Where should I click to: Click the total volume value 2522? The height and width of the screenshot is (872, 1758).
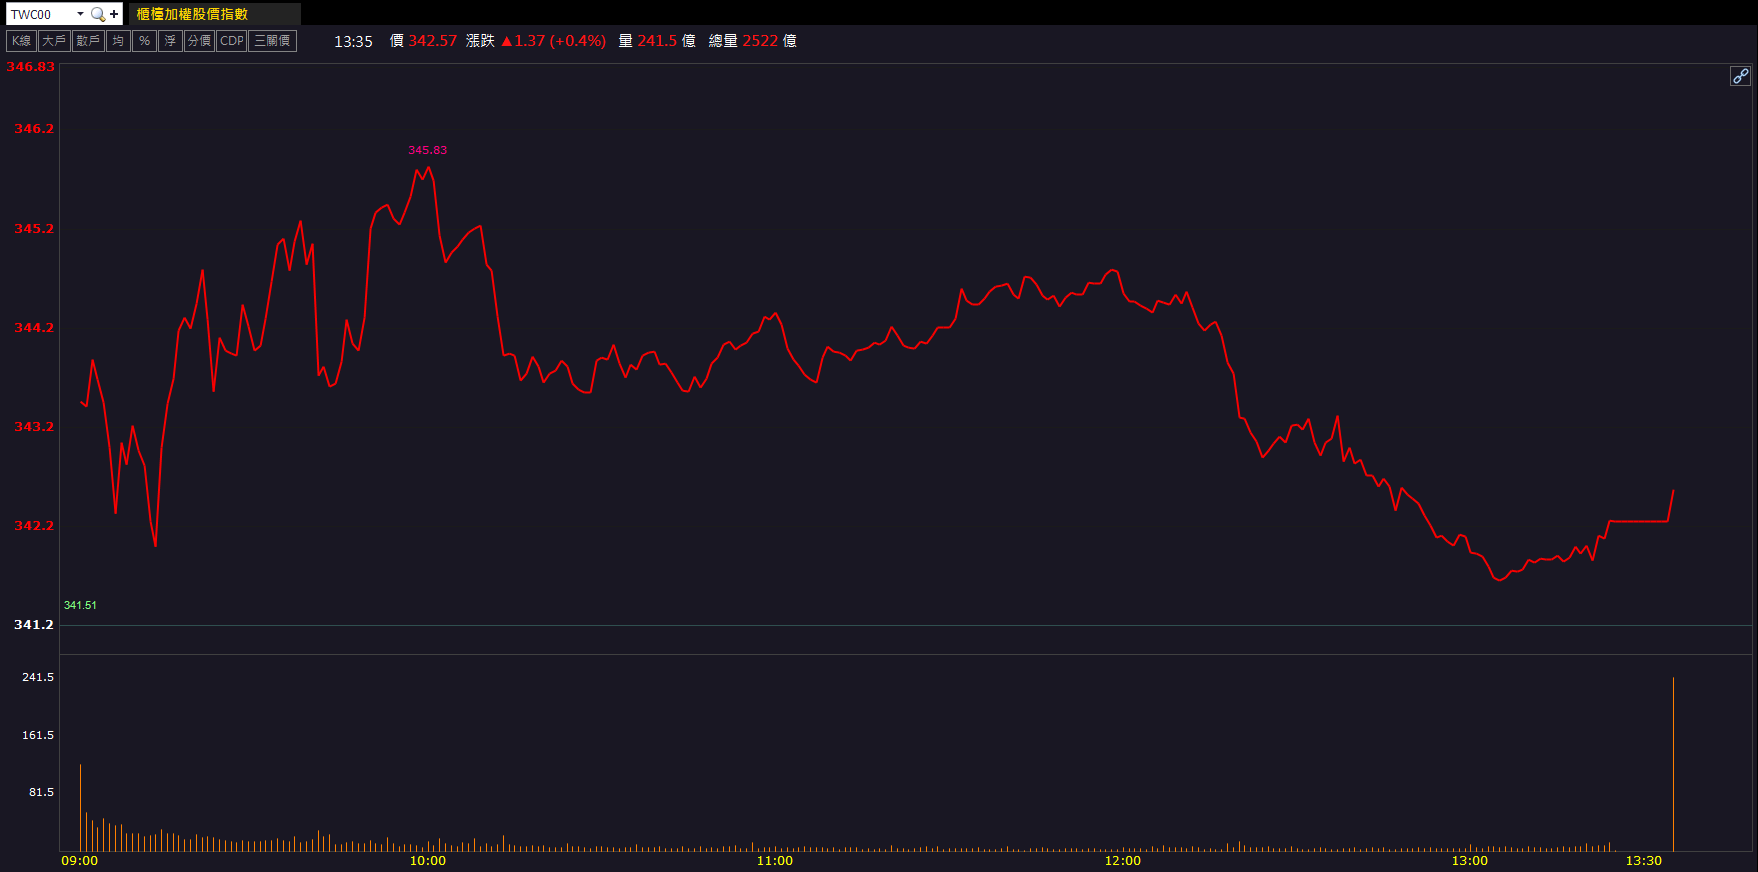click(760, 41)
